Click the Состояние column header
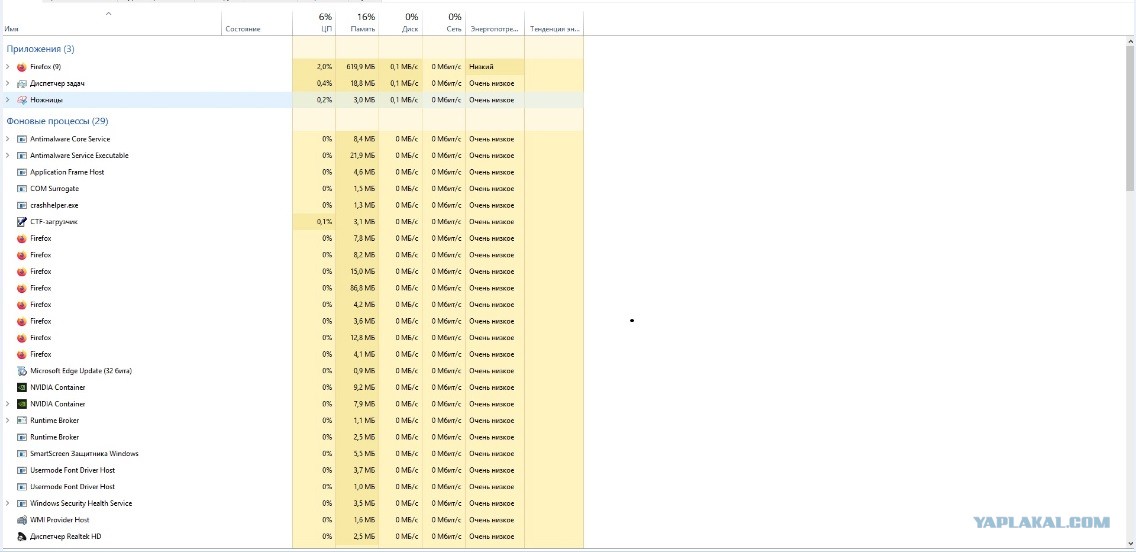 pyautogui.click(x=243, y=29)
